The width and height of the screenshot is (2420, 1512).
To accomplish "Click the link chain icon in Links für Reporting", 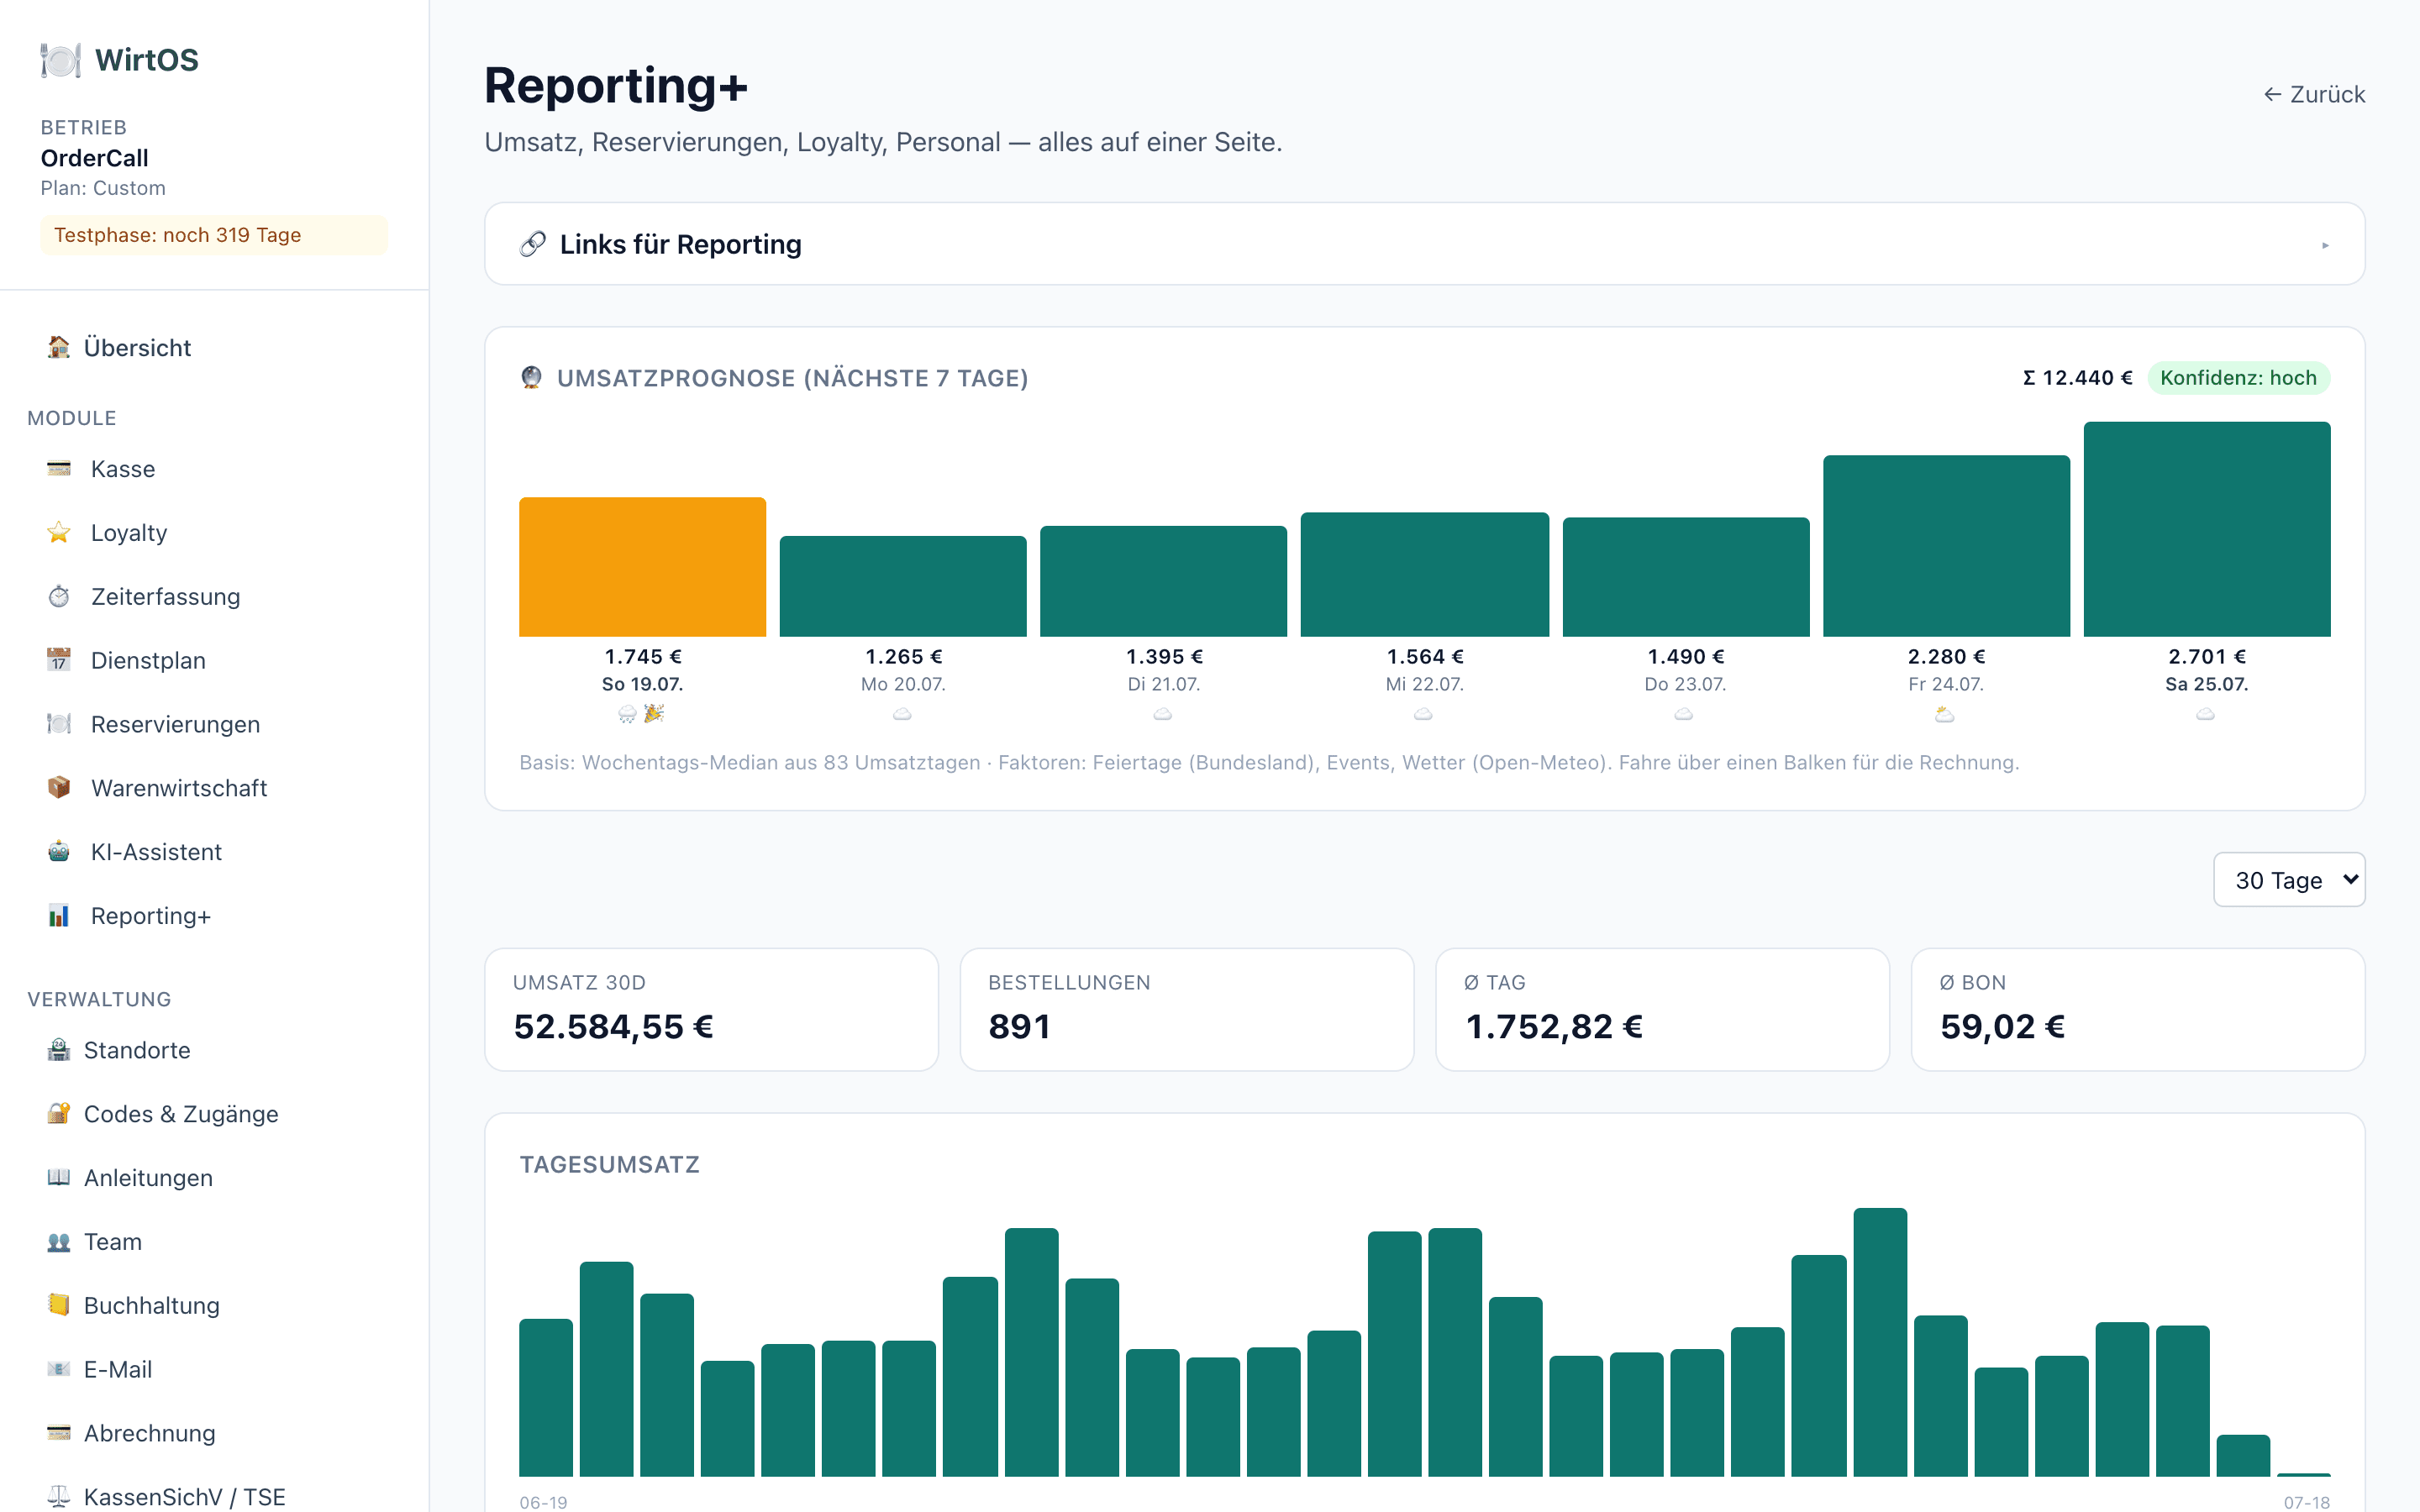I will 533,244.
